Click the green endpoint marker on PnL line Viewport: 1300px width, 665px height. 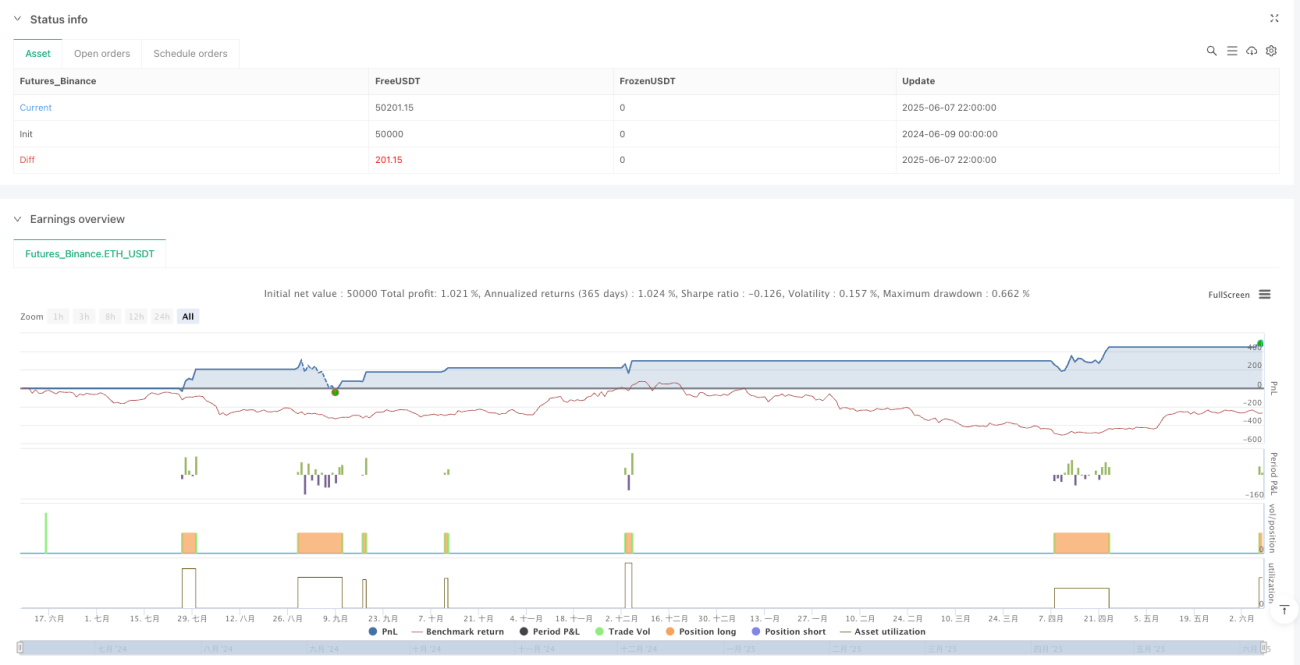[x=1260, y=343]
